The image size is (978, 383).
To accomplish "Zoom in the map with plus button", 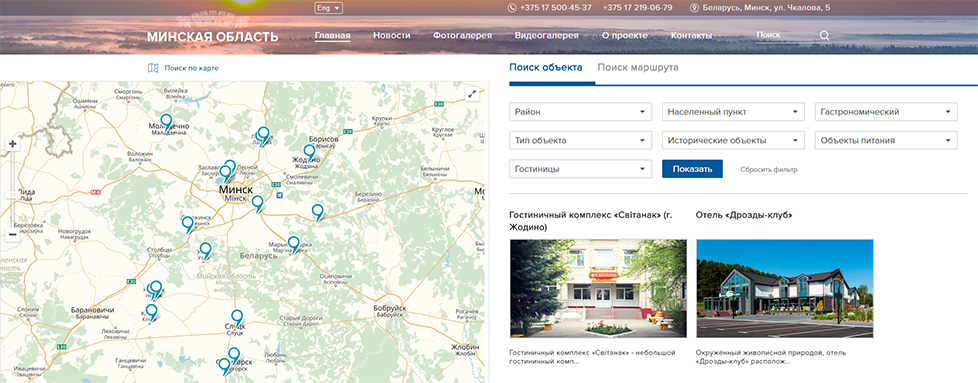I will [12, 144].
